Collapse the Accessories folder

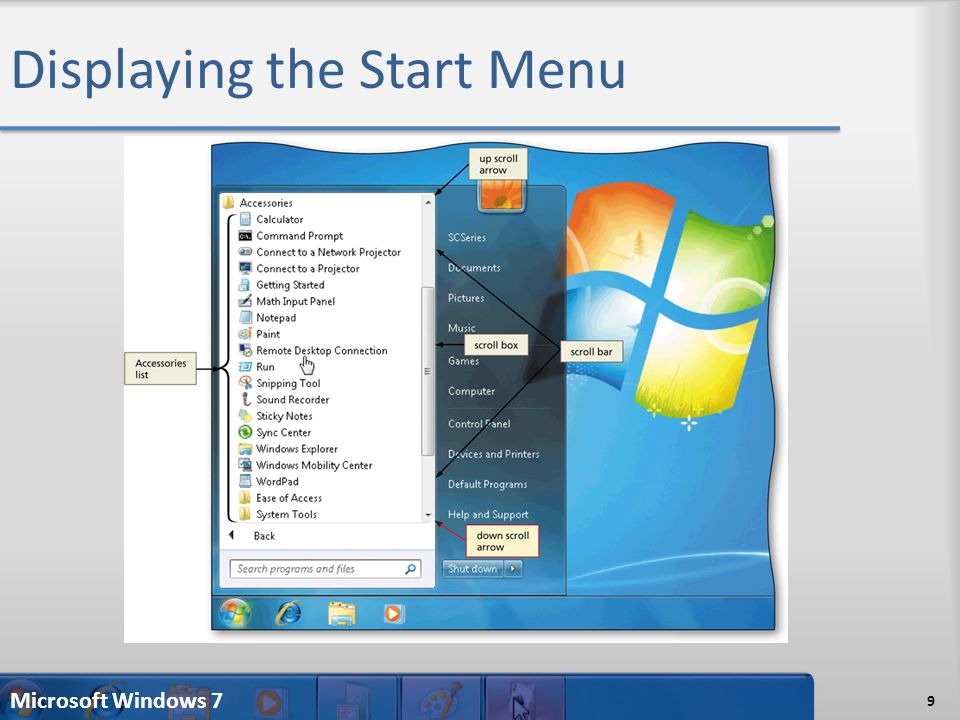[x=258, y=203]
